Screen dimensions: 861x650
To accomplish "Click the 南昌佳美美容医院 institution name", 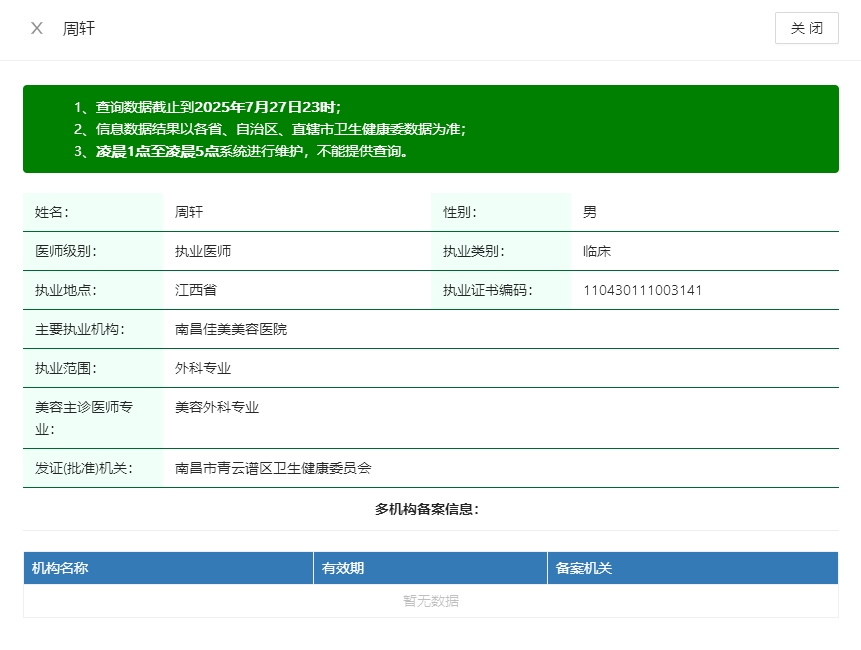I will [x=231, y=329].
